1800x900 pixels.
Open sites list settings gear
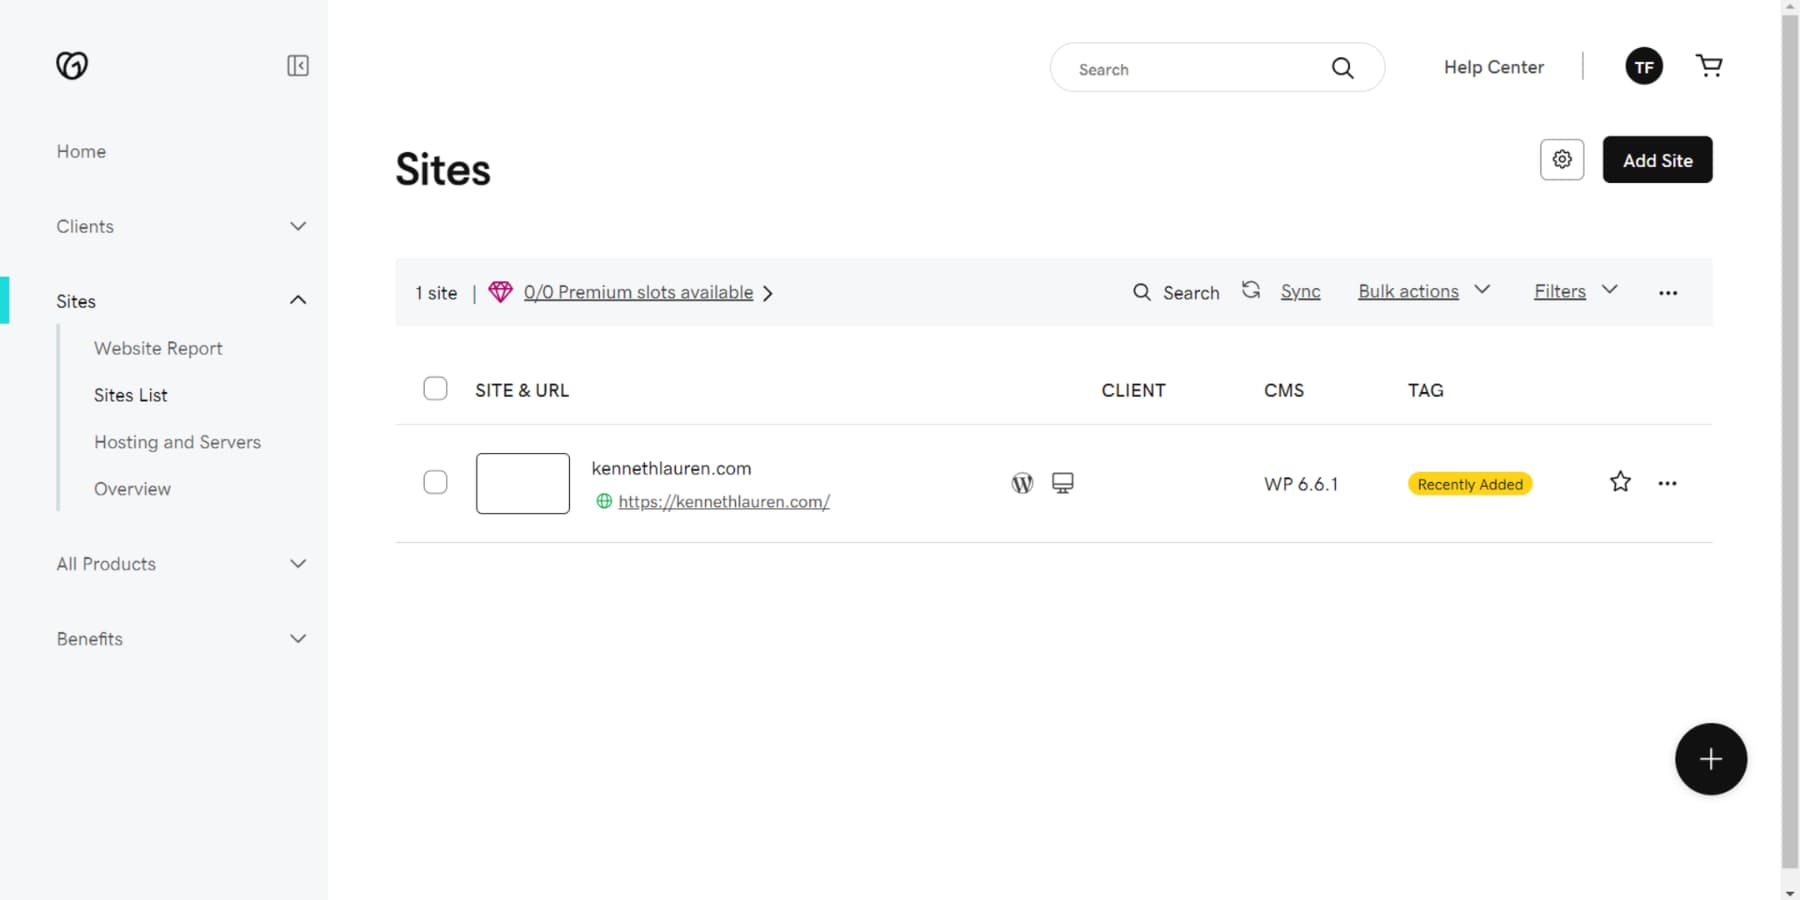[x=1562, y=159]
